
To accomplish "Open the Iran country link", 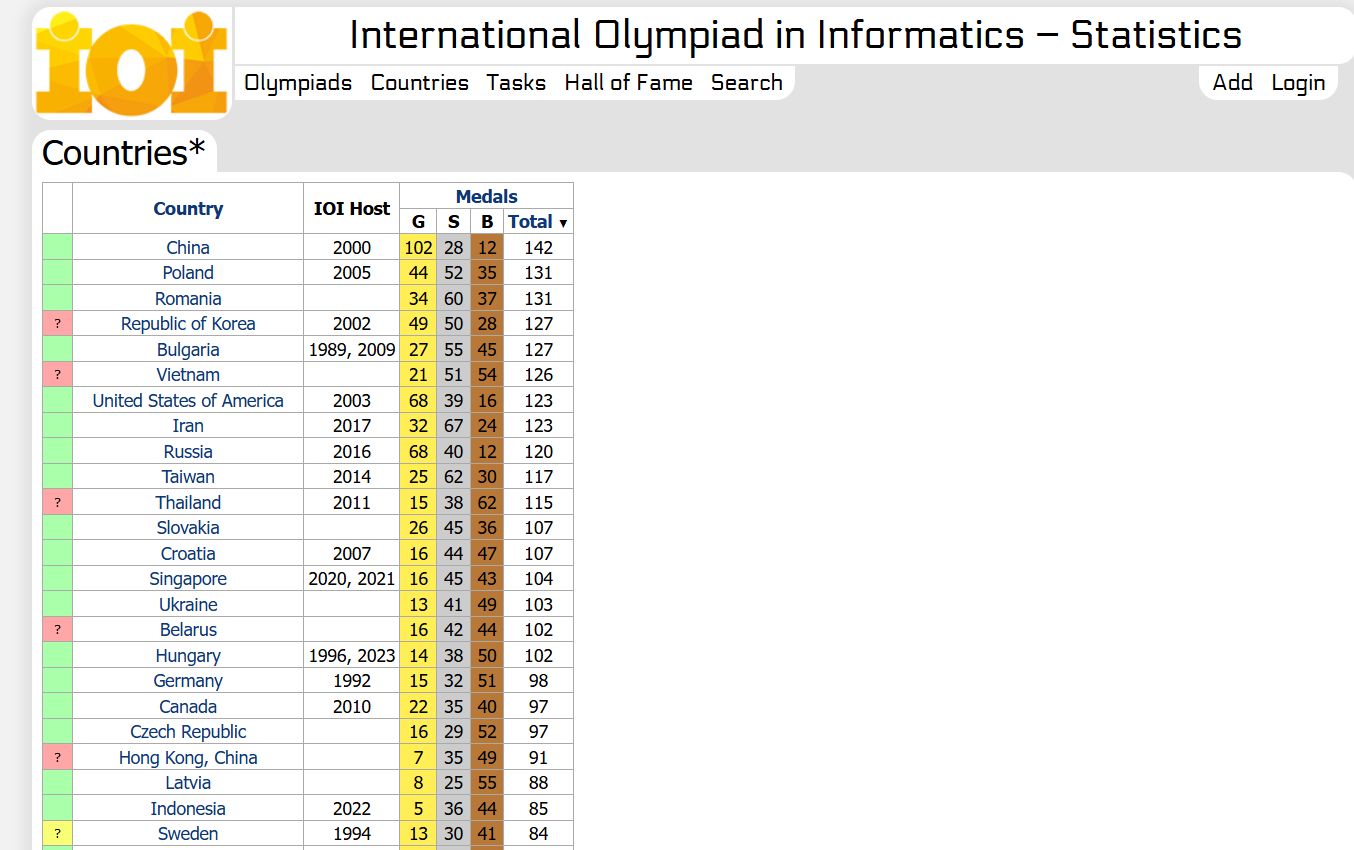I will pos(188,426).
